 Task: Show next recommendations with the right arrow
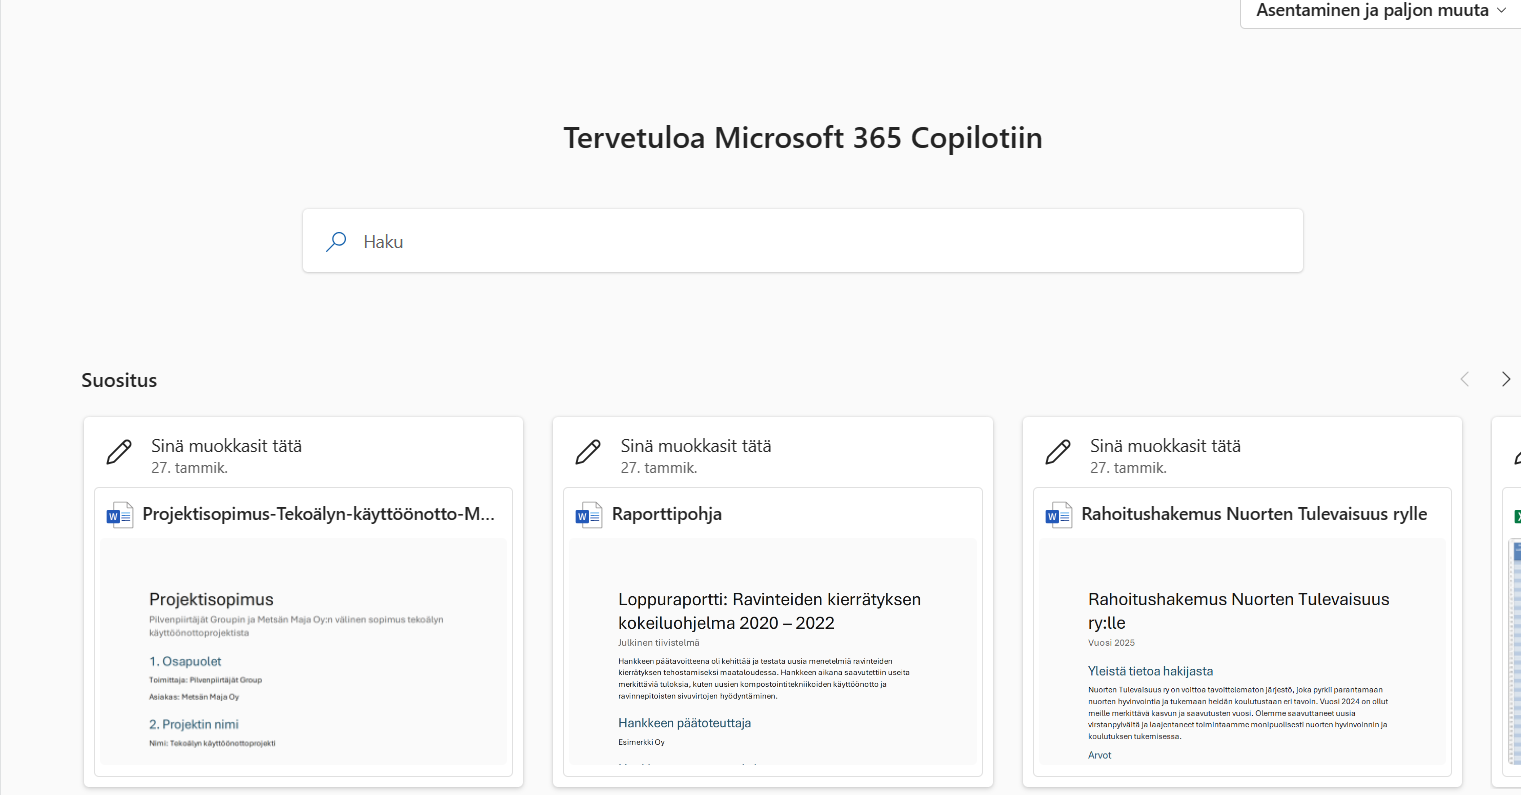click(1506, 379)
